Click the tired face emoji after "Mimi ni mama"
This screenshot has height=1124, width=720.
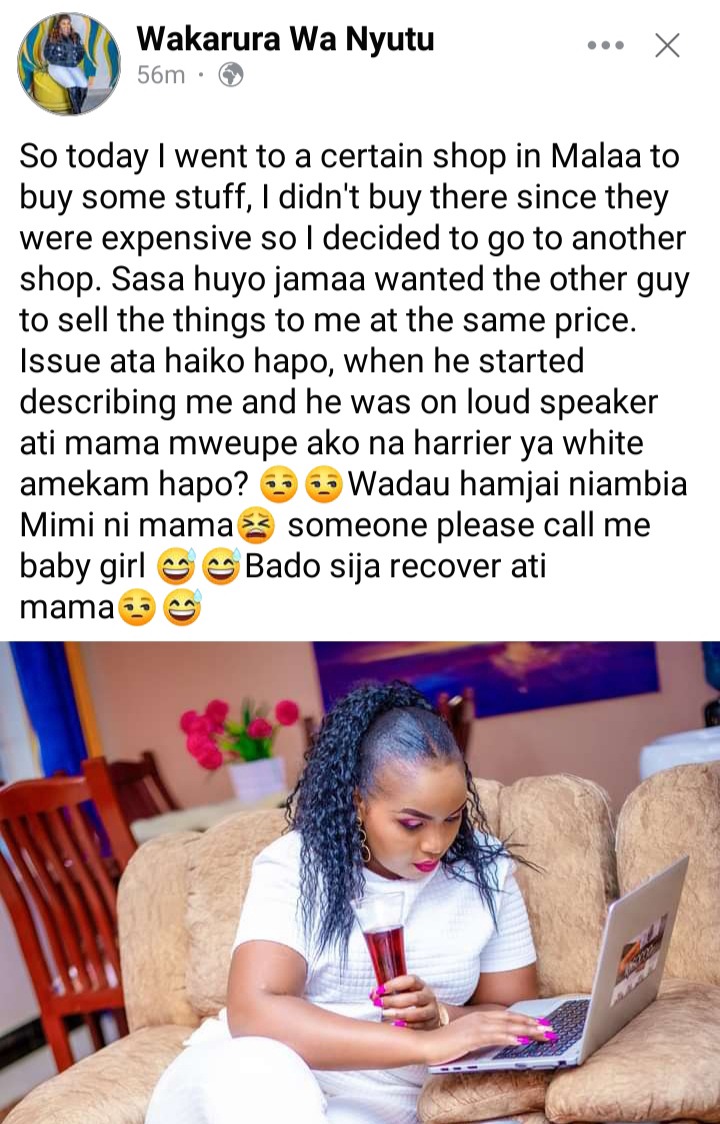pos(256,528)
